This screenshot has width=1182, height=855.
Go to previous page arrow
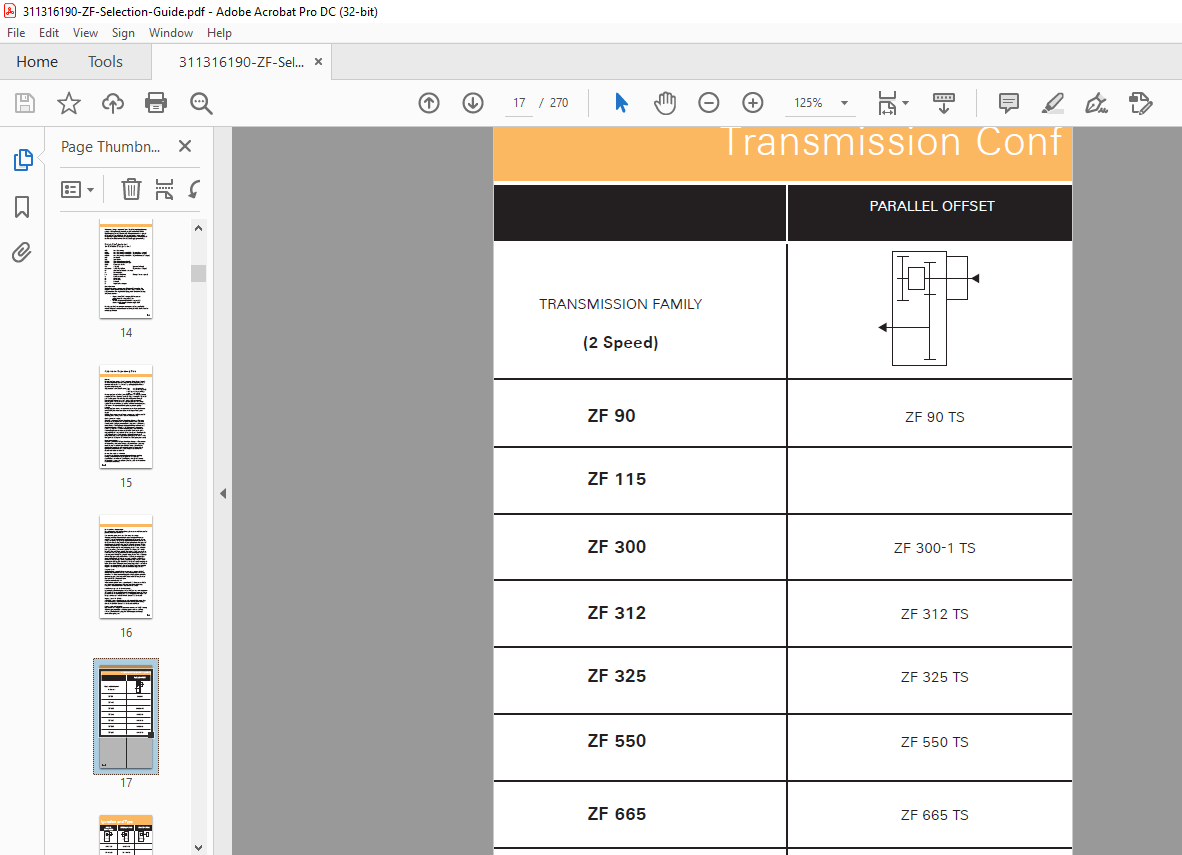pos(429,103)
